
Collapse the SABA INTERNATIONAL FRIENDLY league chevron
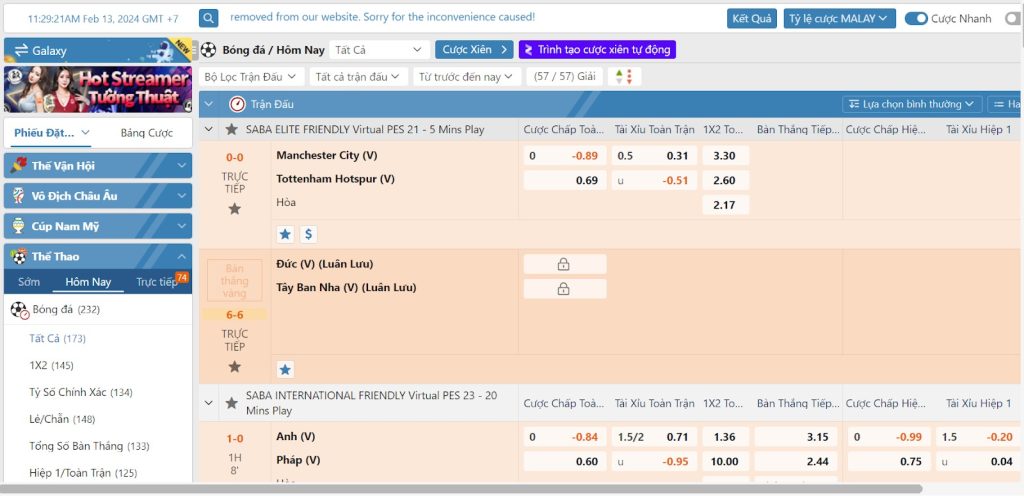point(209,403)
